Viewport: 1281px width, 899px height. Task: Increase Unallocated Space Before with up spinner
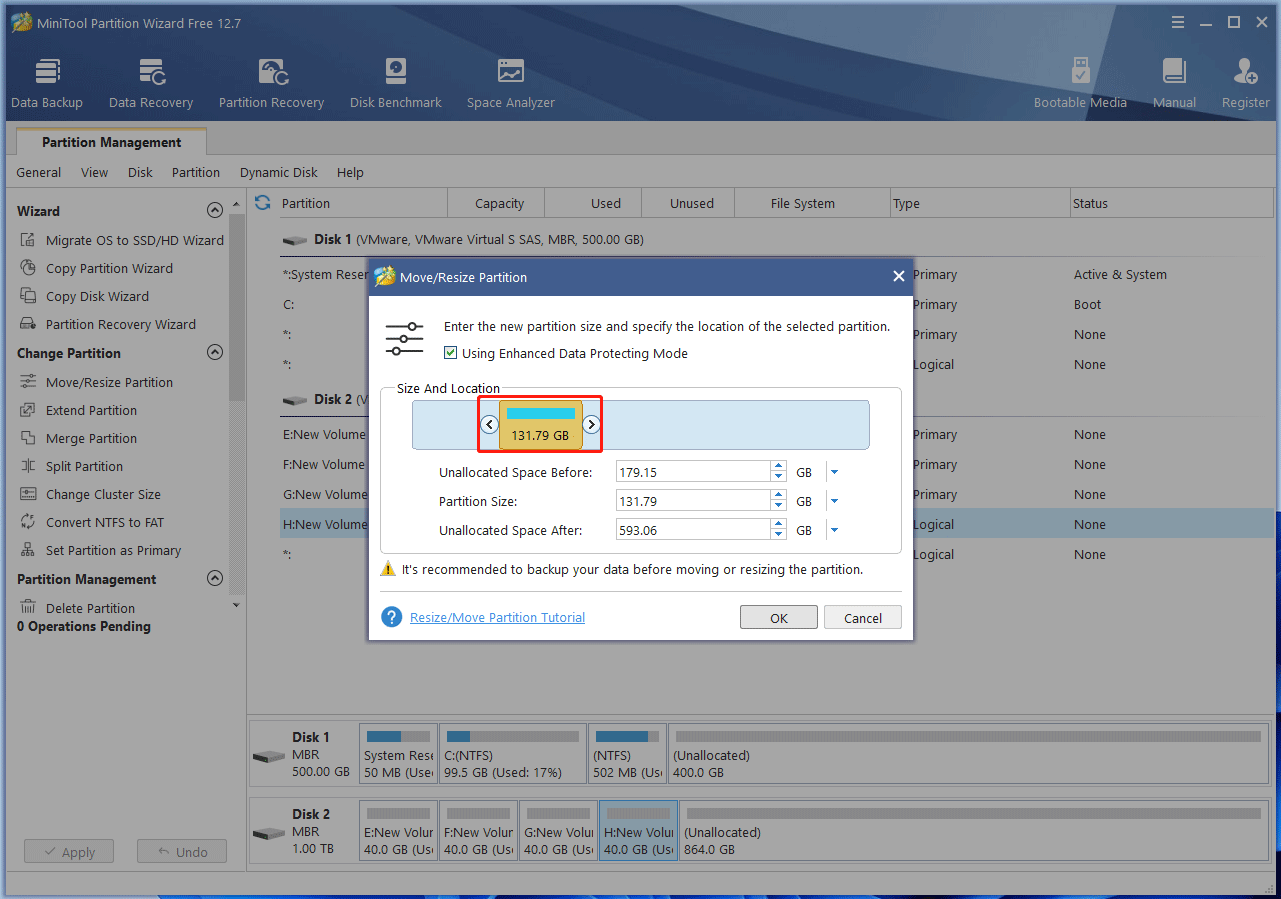778,467
